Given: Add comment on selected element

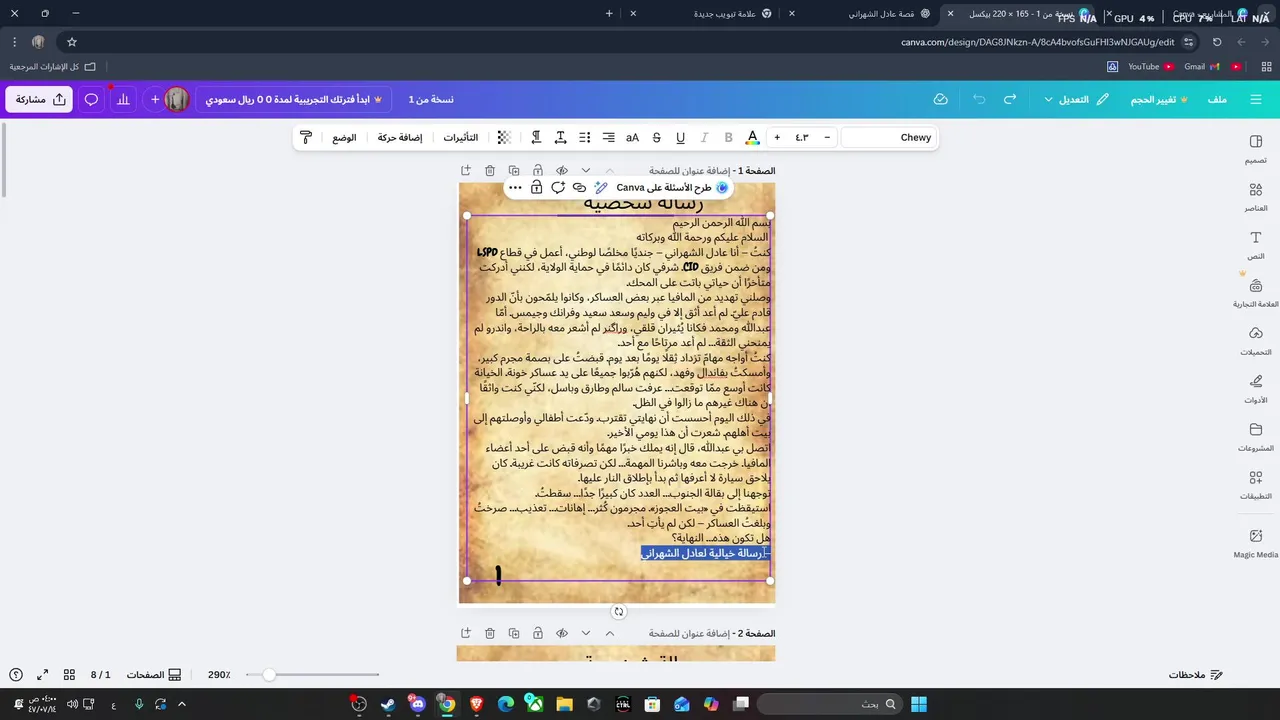Looking at the screenshot, I should (x=558, y=187).
